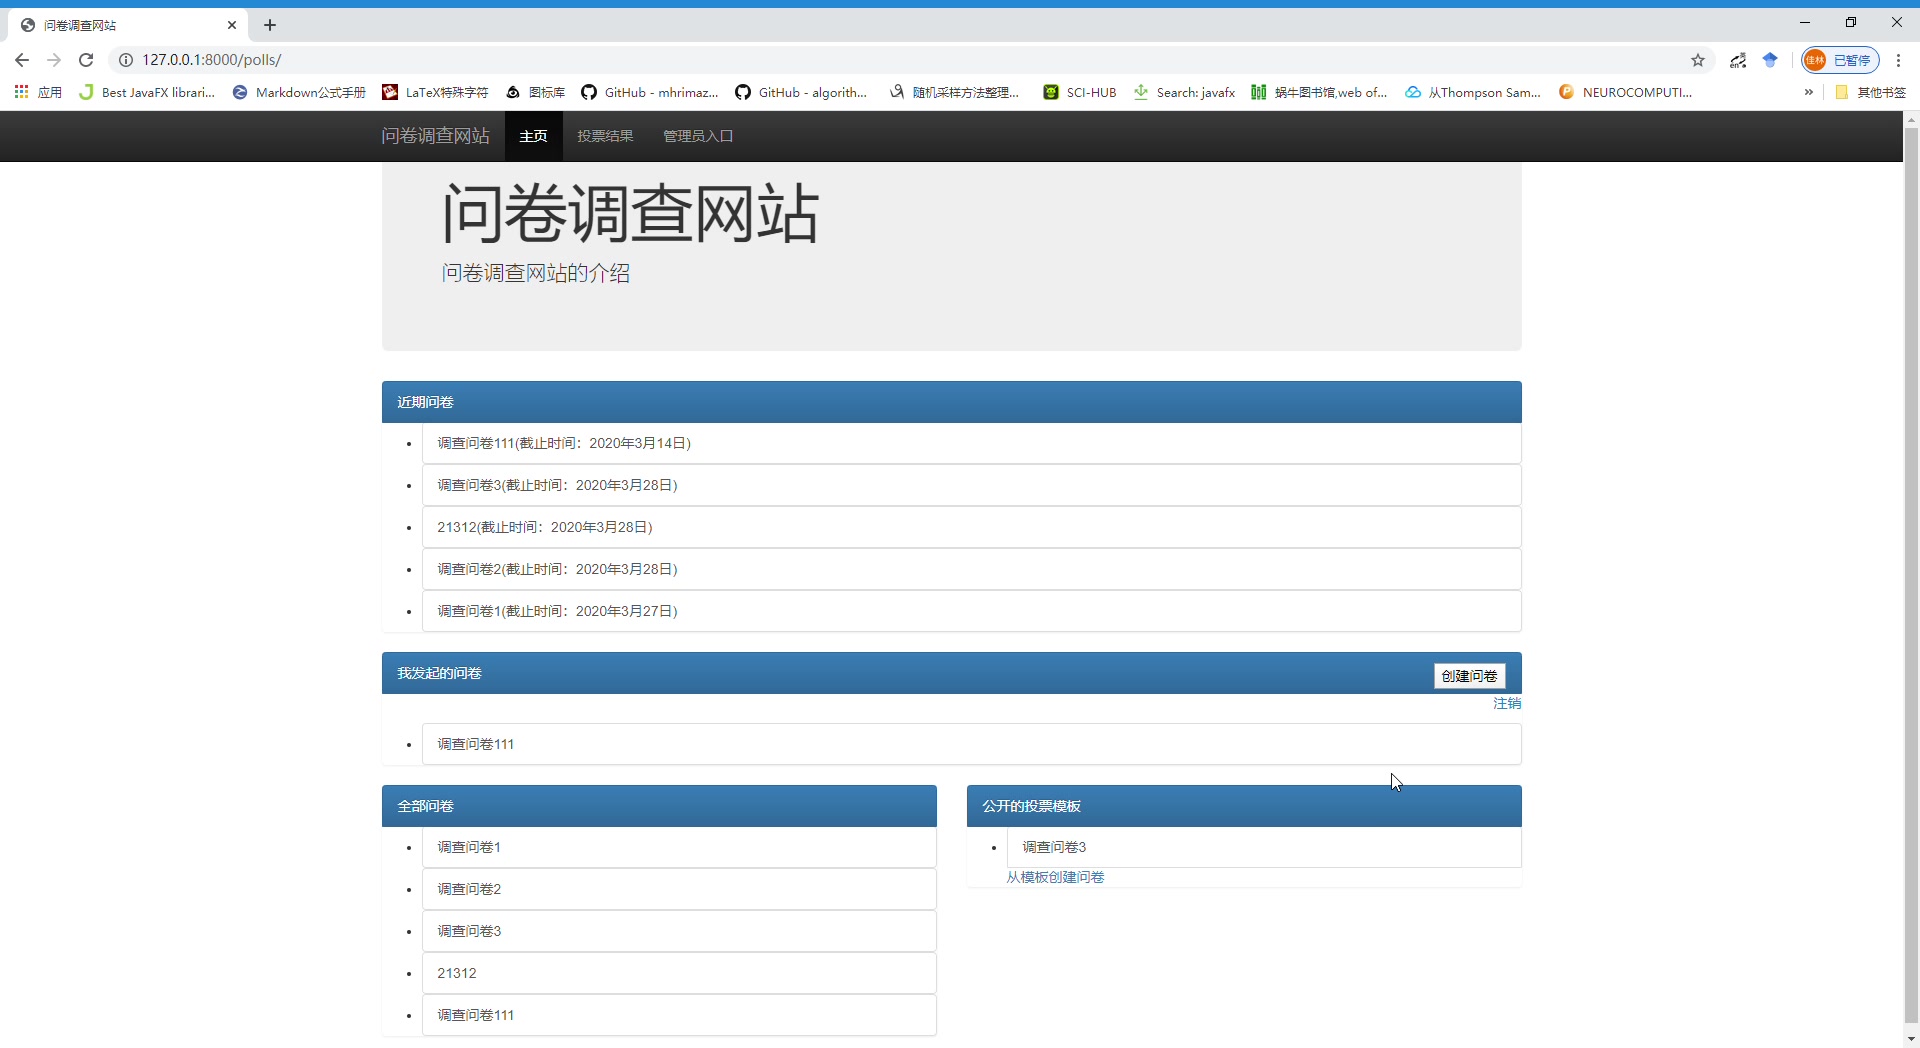This screenshot has width=1920, height=1048.
Task: Open recent survey 调查问卷2 with deadline
Action: click(971, 569)
